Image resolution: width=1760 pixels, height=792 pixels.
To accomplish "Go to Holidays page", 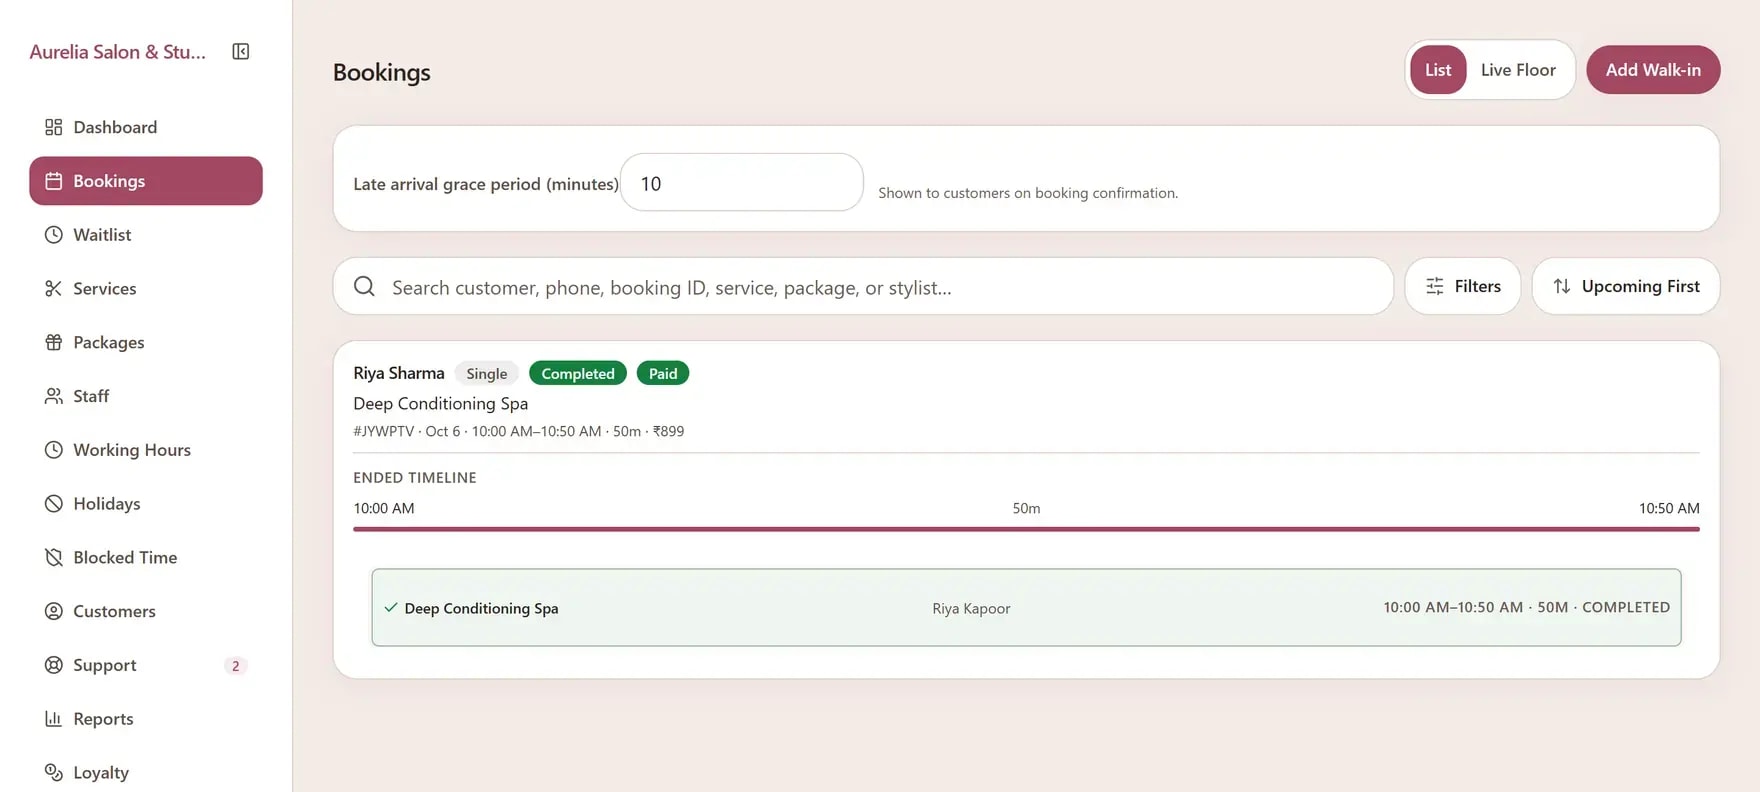I will 146,504.
